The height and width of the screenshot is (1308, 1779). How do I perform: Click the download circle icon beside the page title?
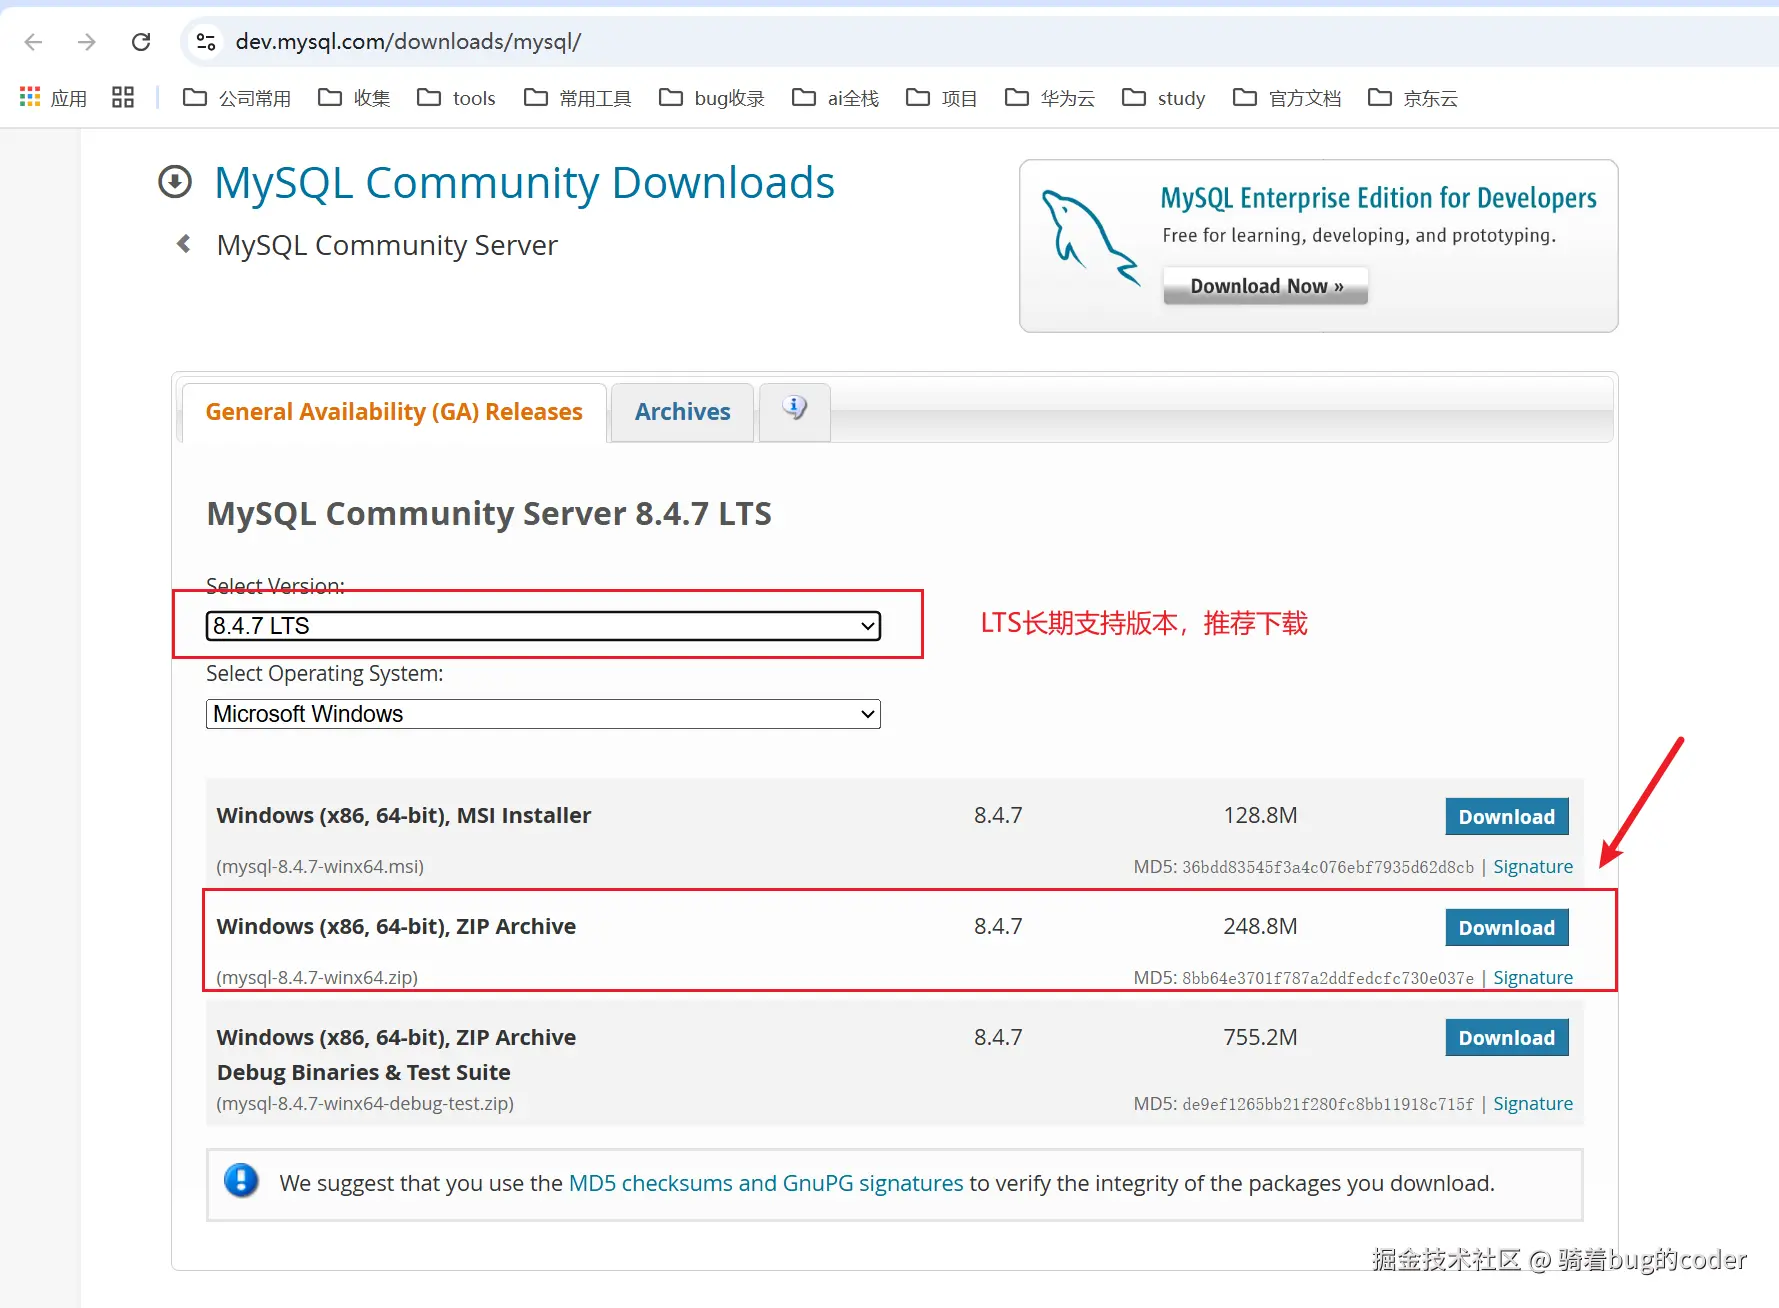tap(175, 182)
